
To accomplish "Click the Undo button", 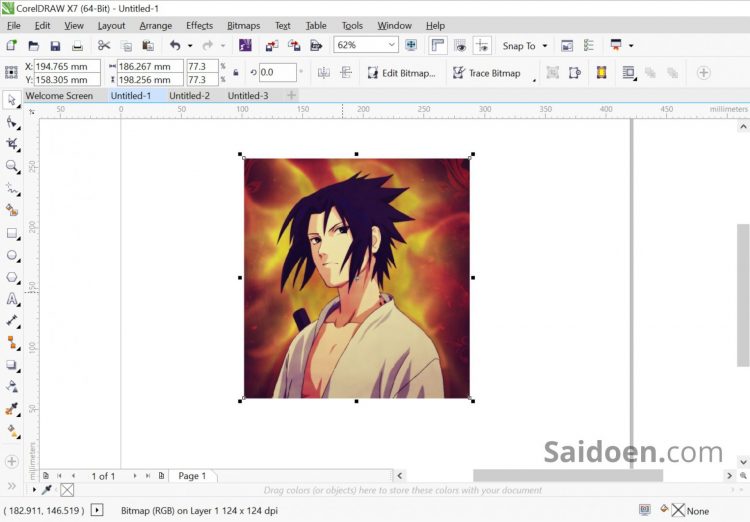I will (x=175, y=45).
